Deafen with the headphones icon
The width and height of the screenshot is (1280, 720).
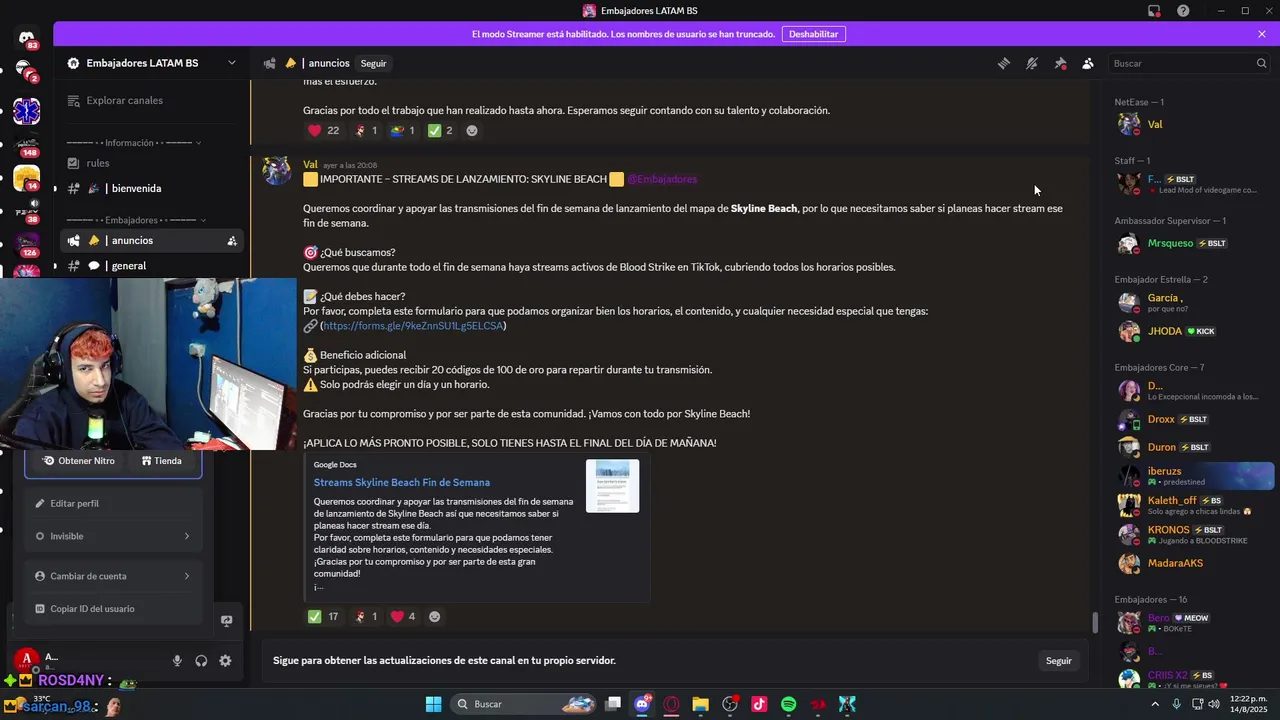tap(201, 661)
